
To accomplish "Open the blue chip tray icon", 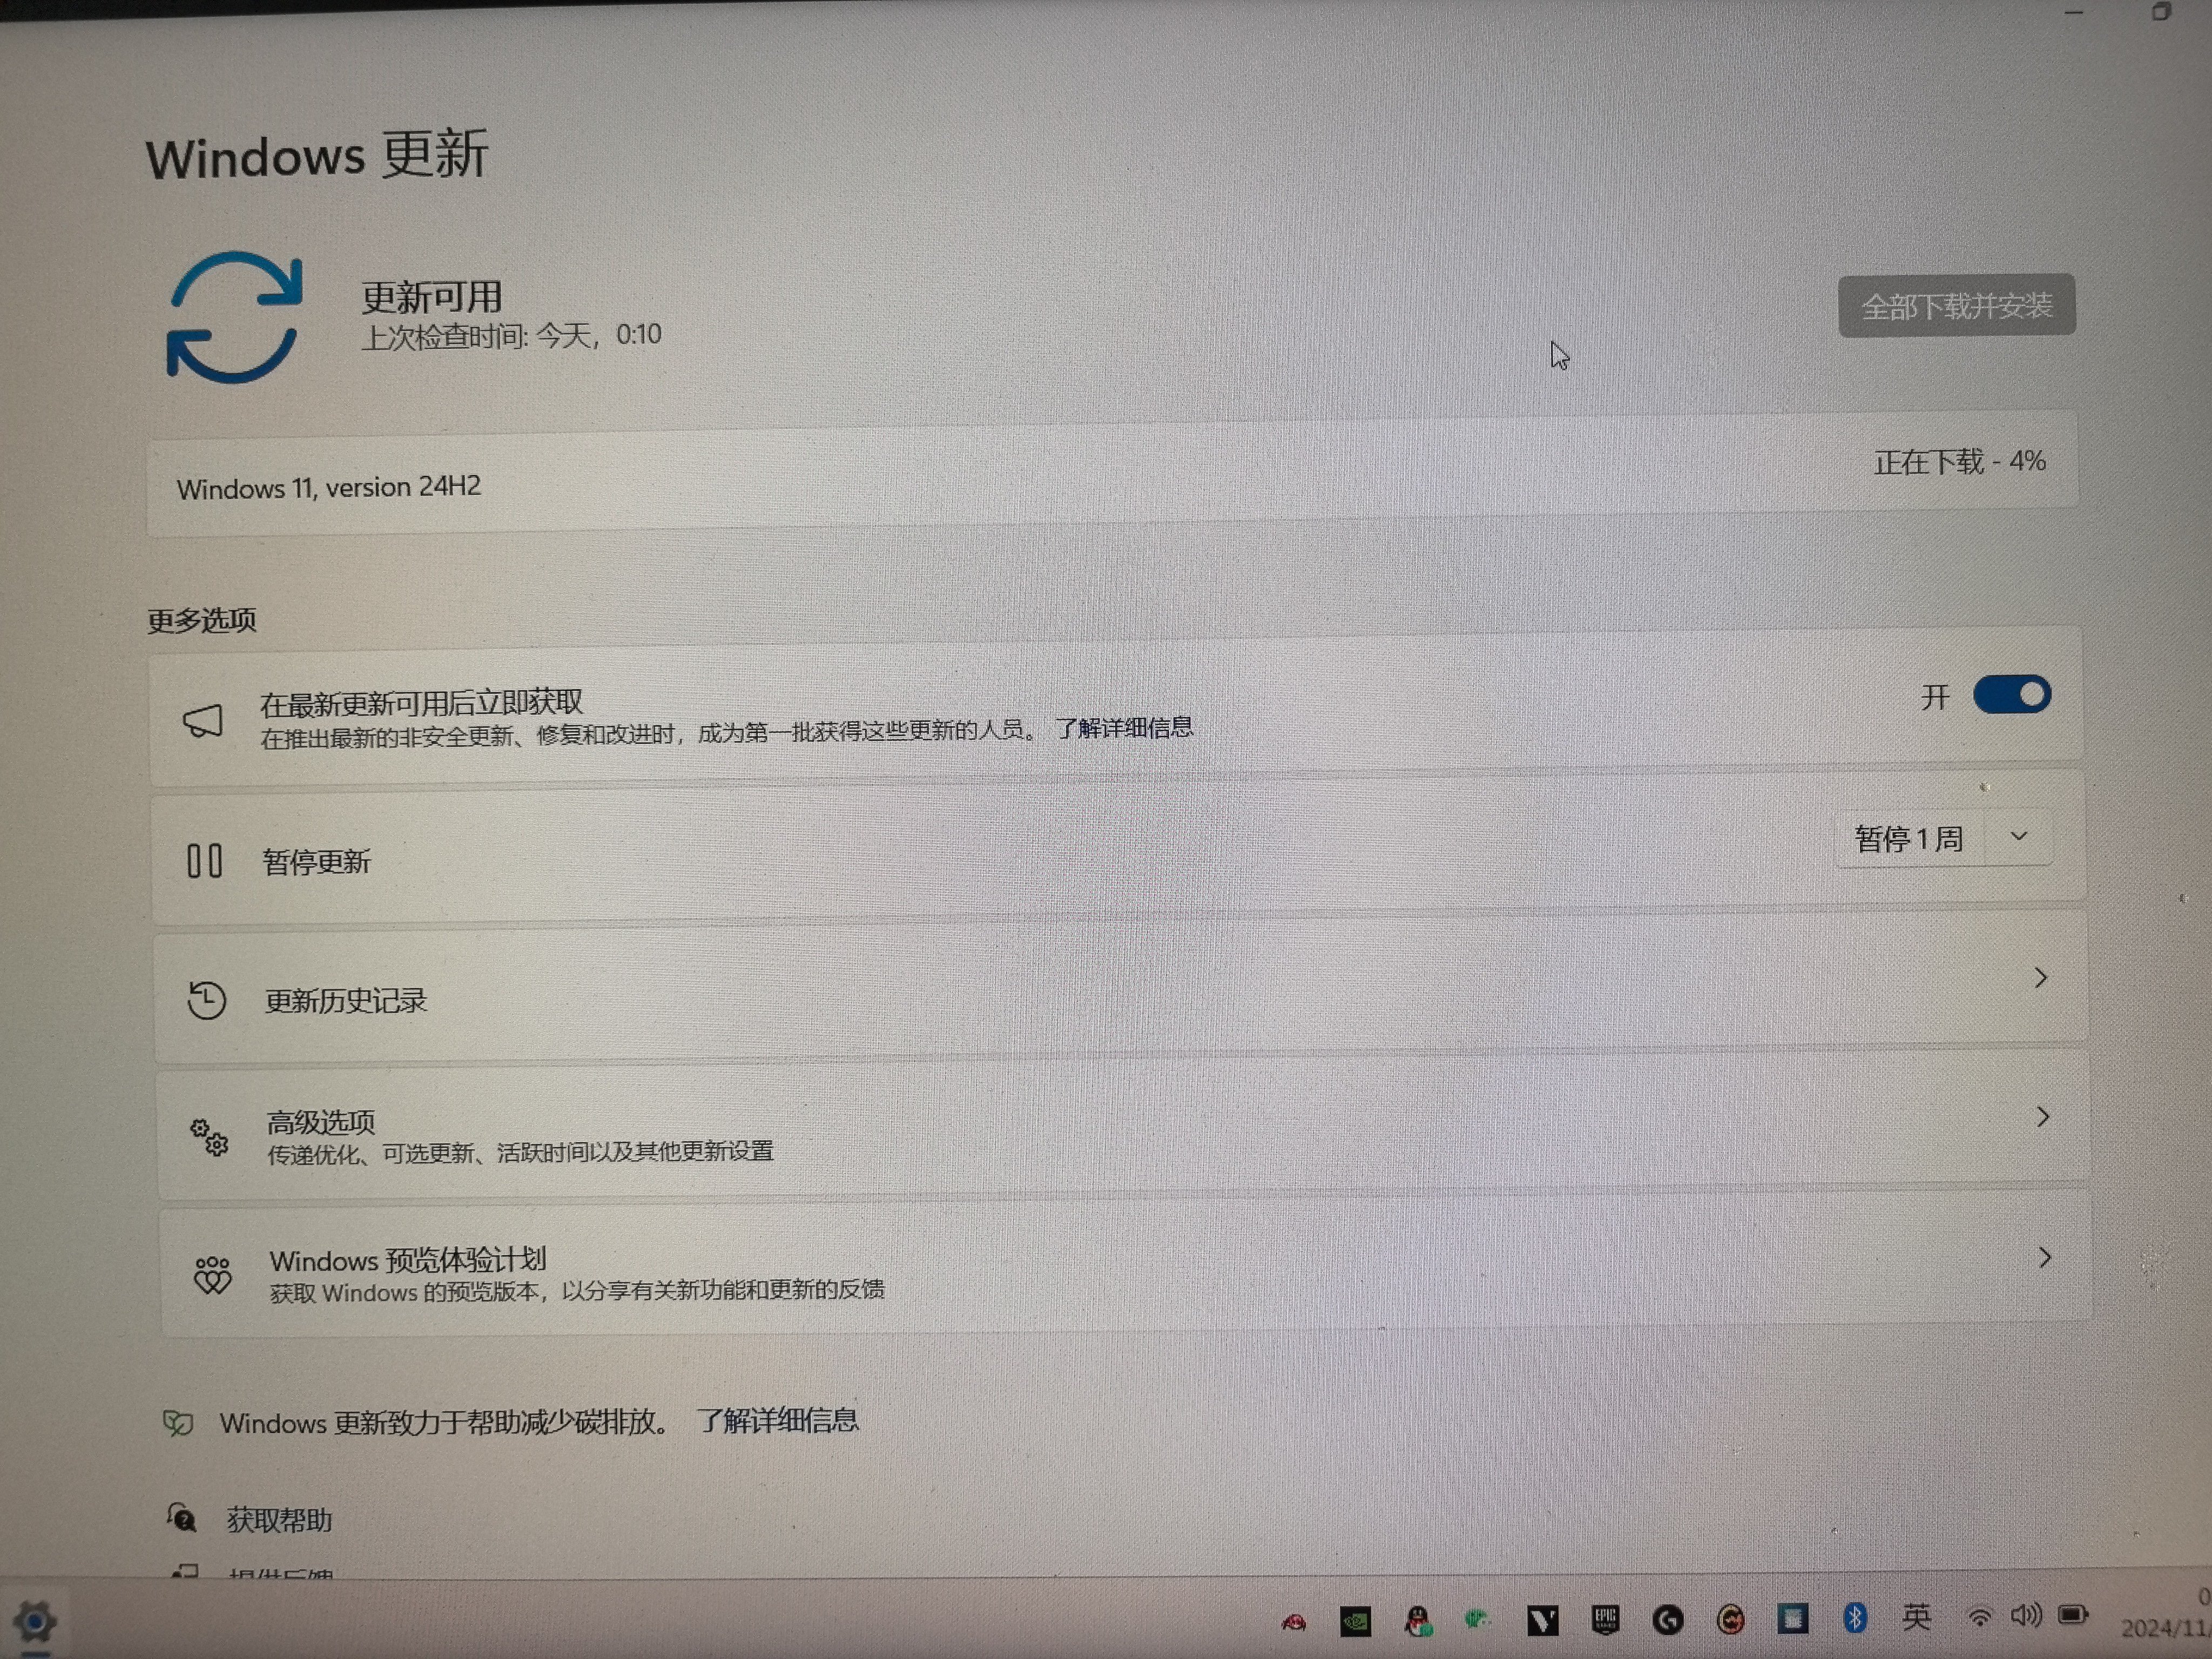I will coord(1792,1618).
